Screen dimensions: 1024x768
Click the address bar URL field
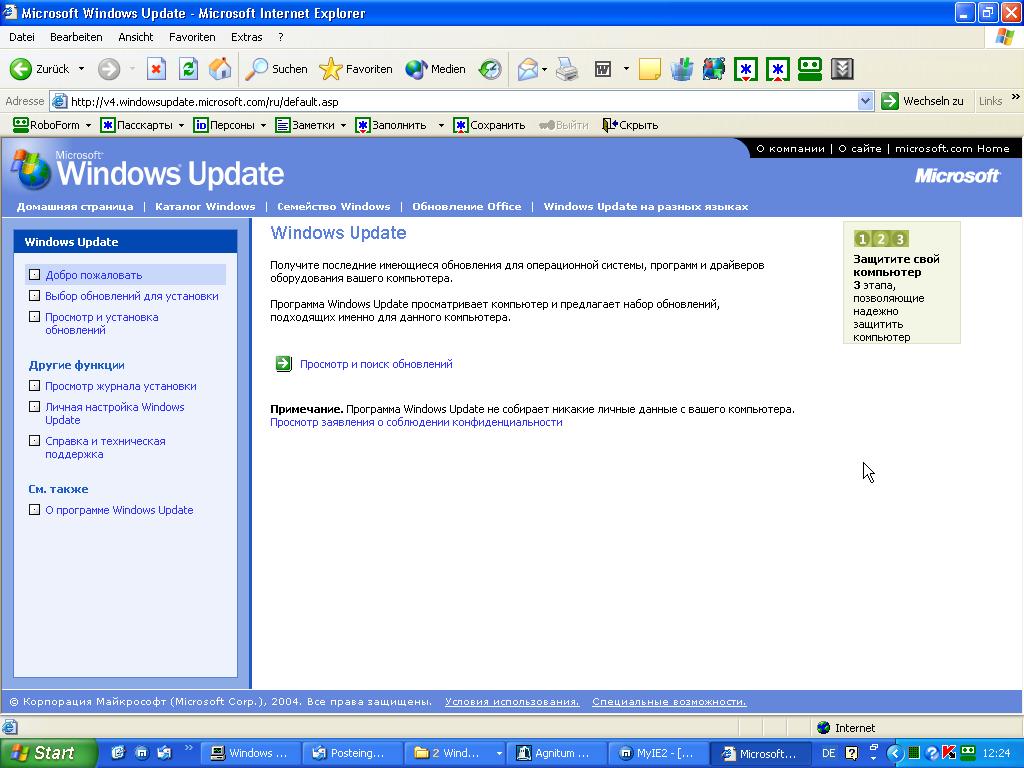[462, 101]
